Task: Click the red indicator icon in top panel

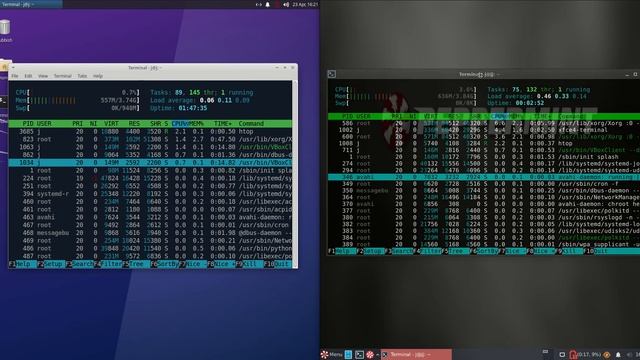Action: [277, 4]
